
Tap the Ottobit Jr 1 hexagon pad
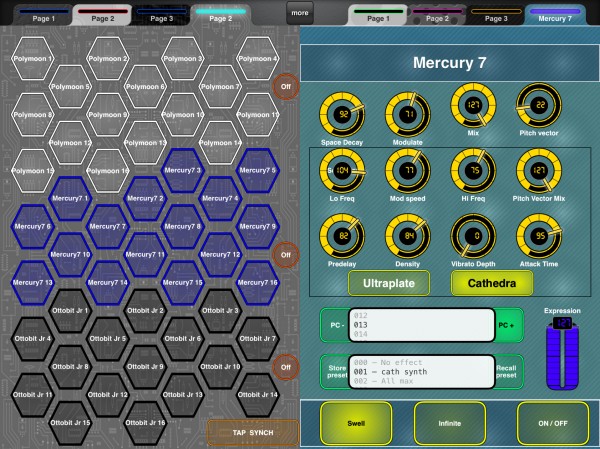coord(70,310)
